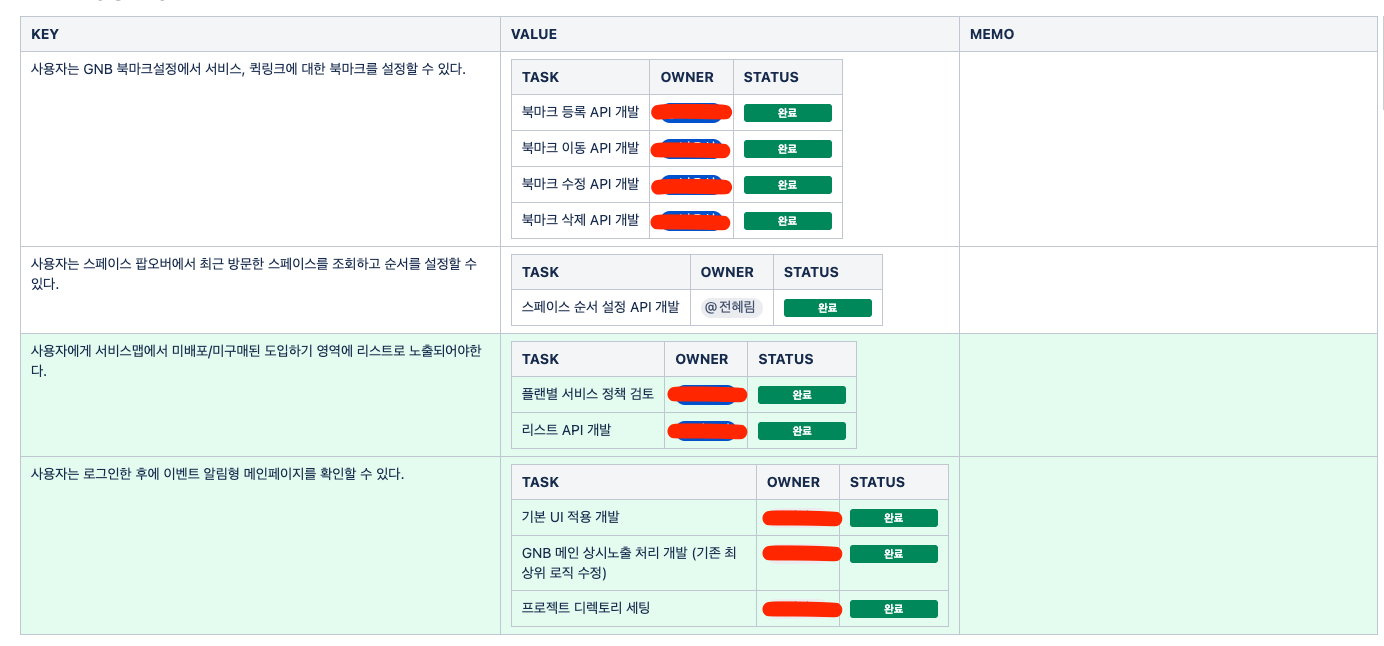This screenshot has height=646, width=1384.
Task: Select the 완료 status of 스페이스 순서 설정 API
Action: [x=827, y=308]
